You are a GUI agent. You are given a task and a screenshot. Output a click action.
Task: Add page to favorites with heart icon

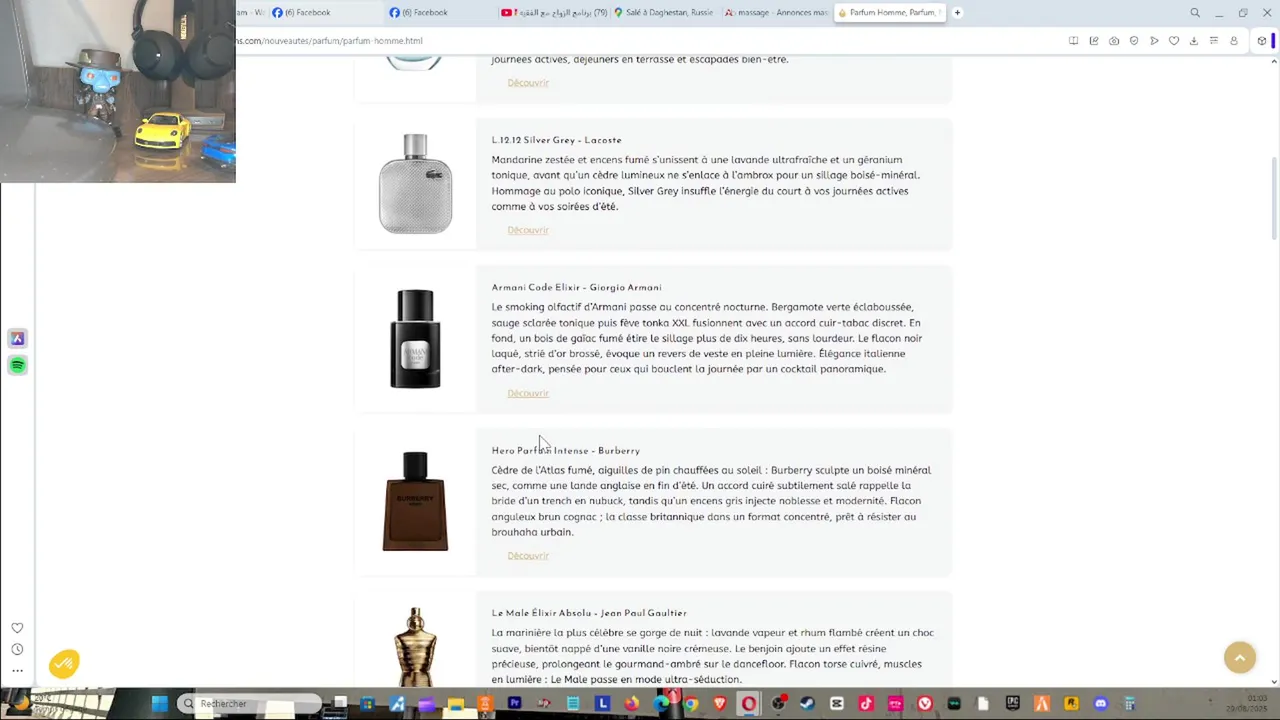pos(1174,41)
